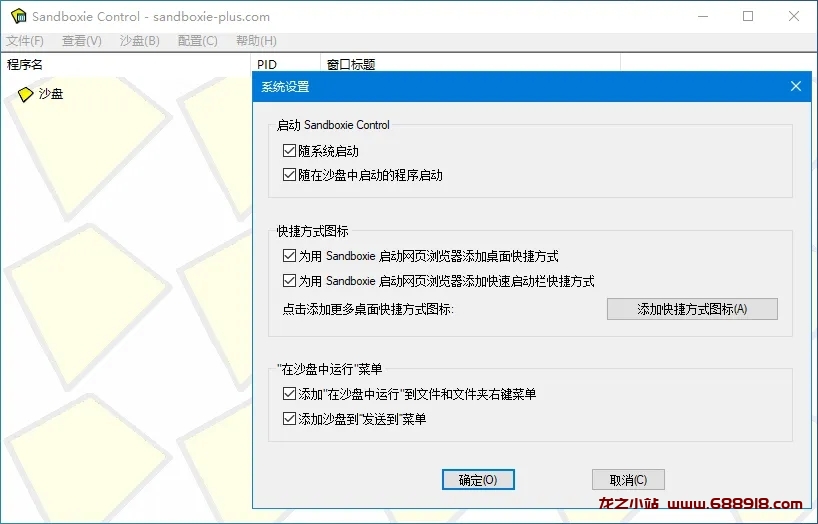The image size is (818, 524).
Task: Toggle 随在沙盘中启动的程序启动 checkbox
Action: click(x=290, y=175)
